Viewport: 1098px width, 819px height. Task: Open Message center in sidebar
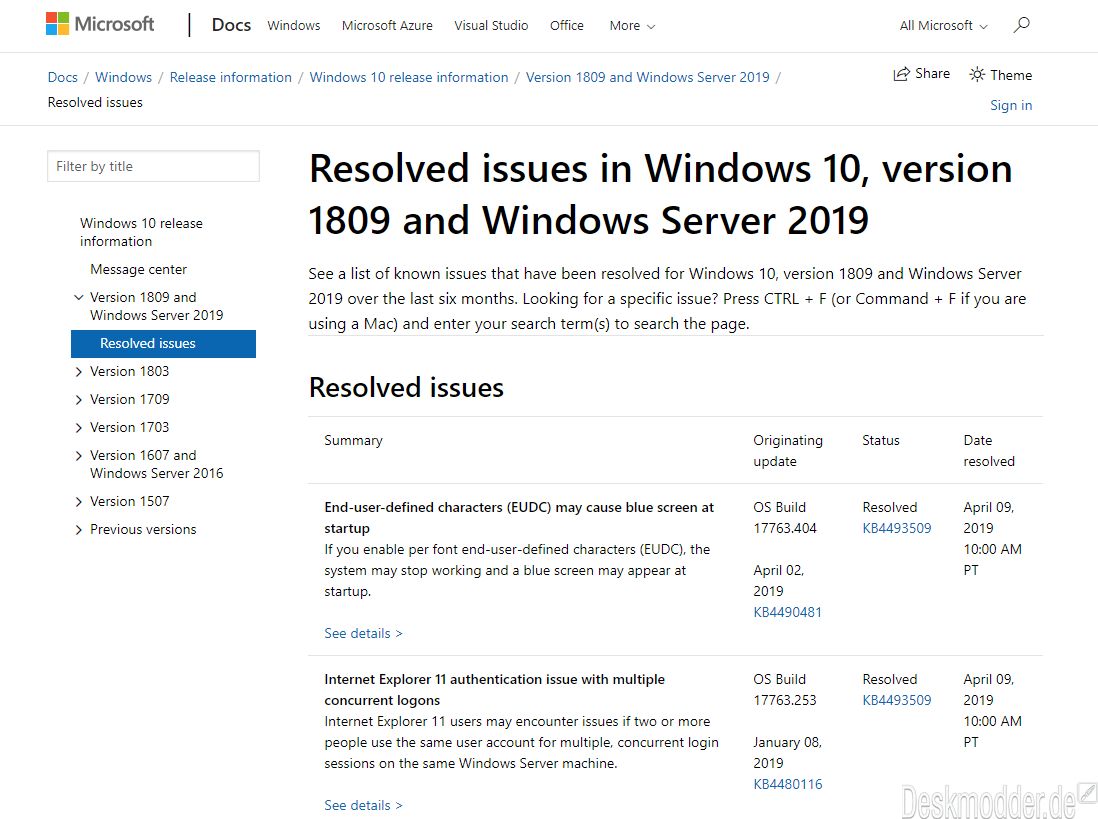click(139, 270)
